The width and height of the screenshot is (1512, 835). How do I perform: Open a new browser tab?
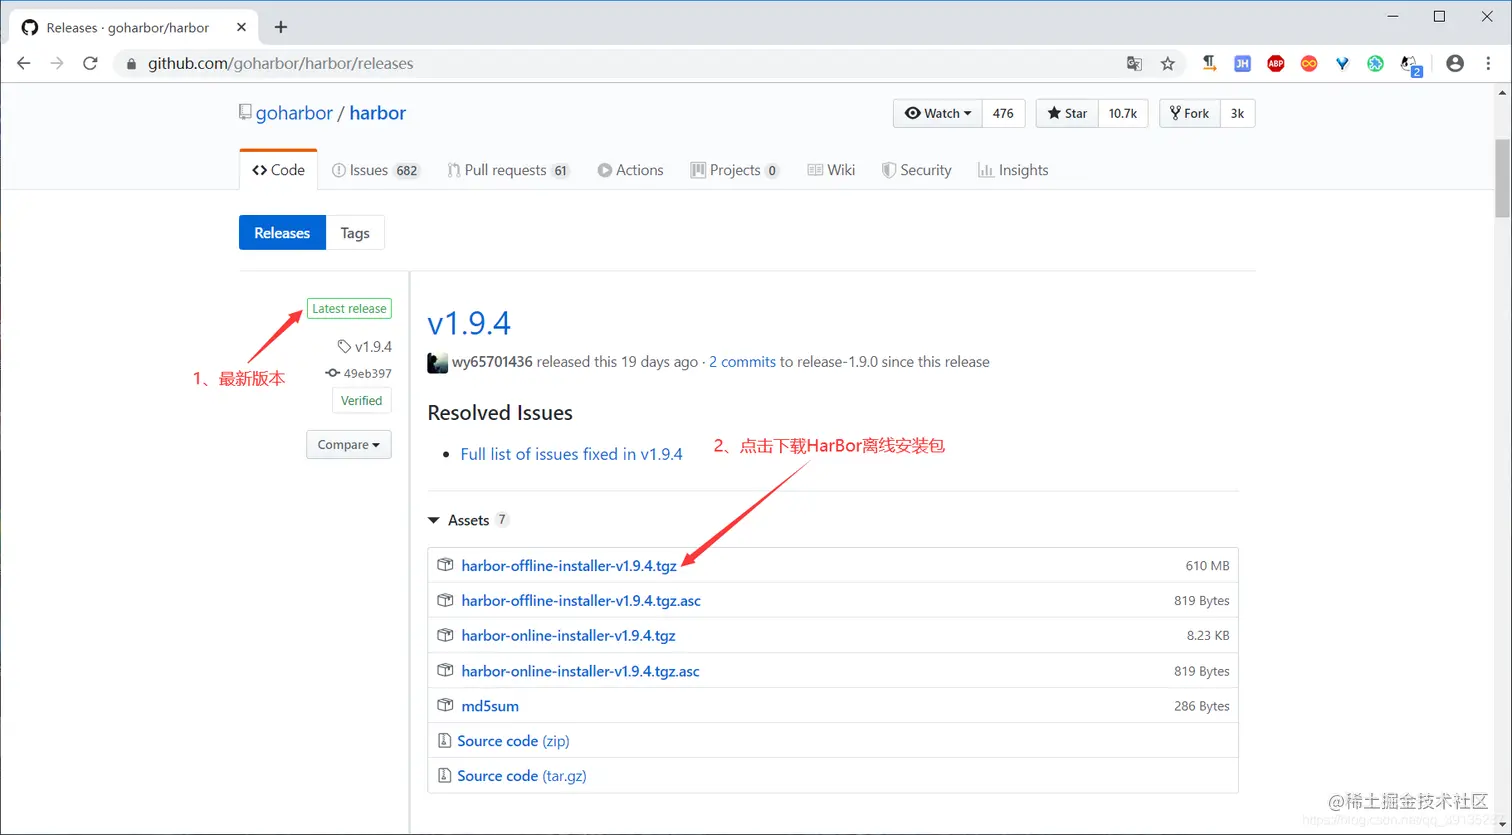(281, 27)
